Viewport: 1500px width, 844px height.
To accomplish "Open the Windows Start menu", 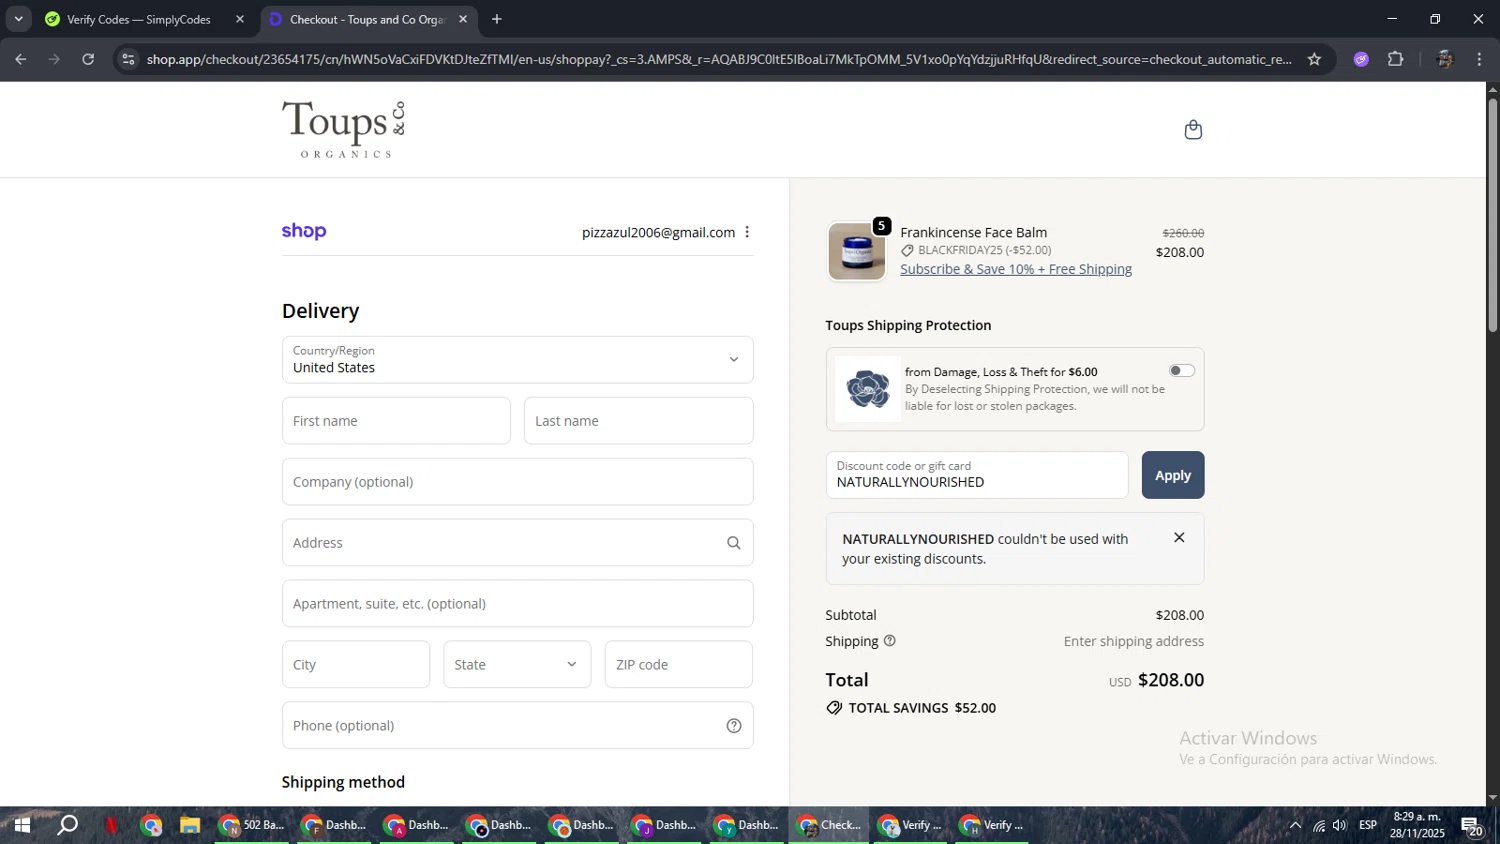I will click(21, 825).
